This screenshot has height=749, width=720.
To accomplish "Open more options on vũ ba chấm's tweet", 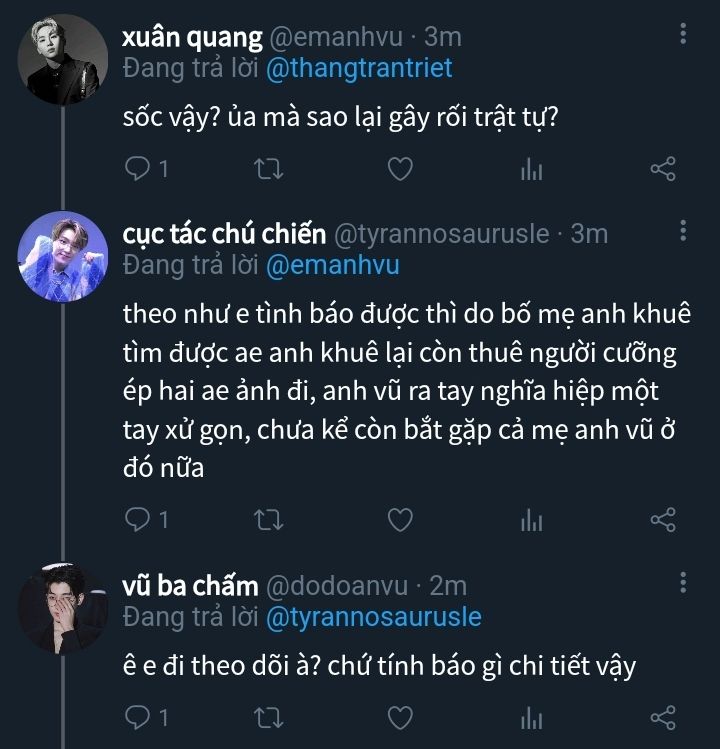I will (x=683, y=583).
